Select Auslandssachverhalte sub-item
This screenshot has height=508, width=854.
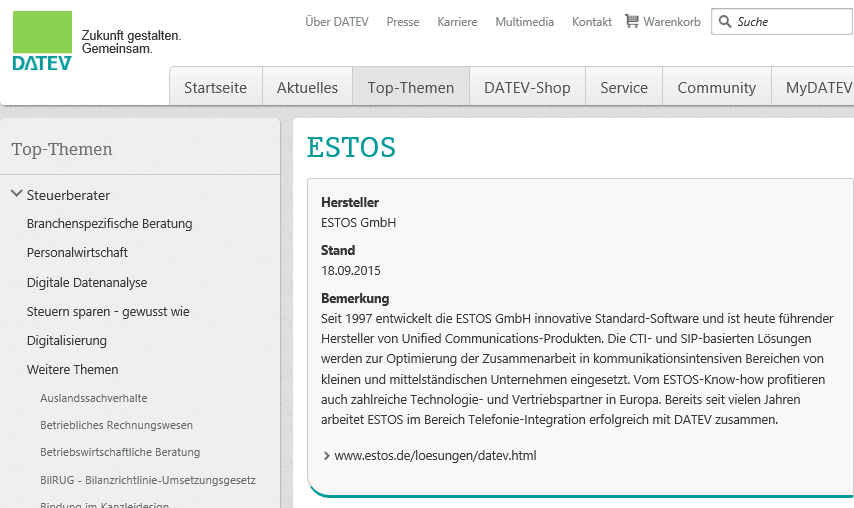[x=94, y=398]
